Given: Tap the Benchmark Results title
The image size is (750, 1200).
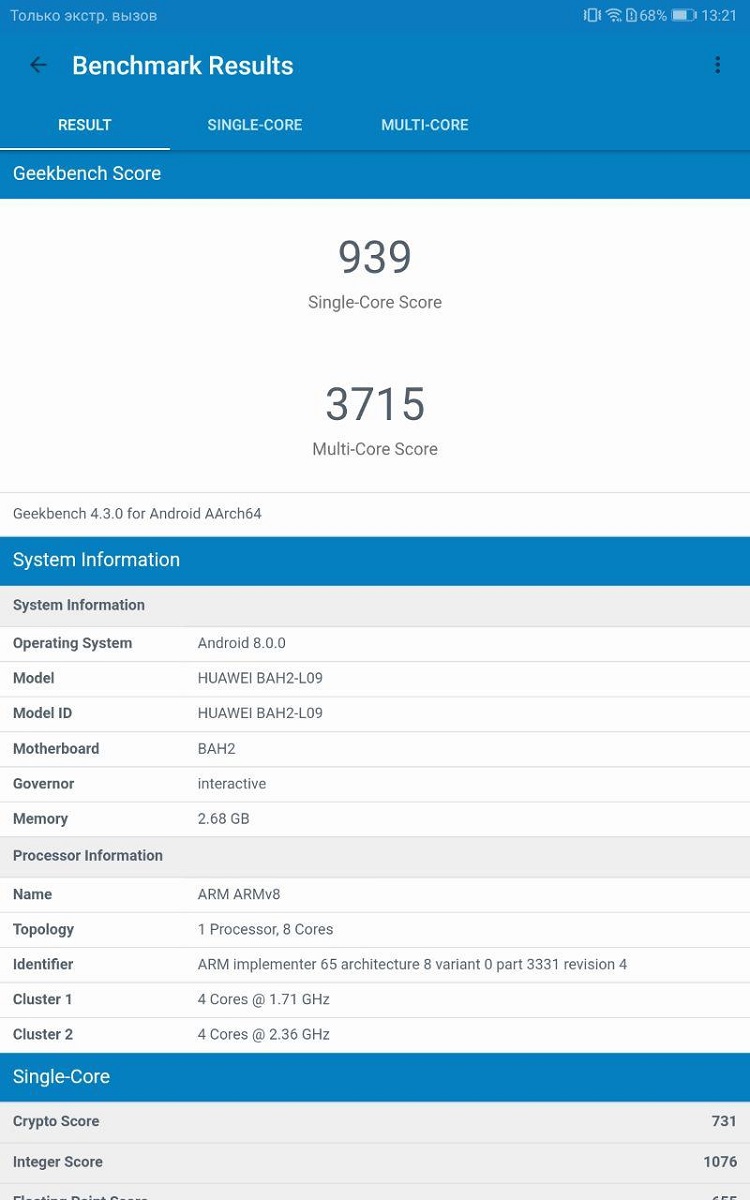Looking at the screenshot, I should tap(183, 66).
